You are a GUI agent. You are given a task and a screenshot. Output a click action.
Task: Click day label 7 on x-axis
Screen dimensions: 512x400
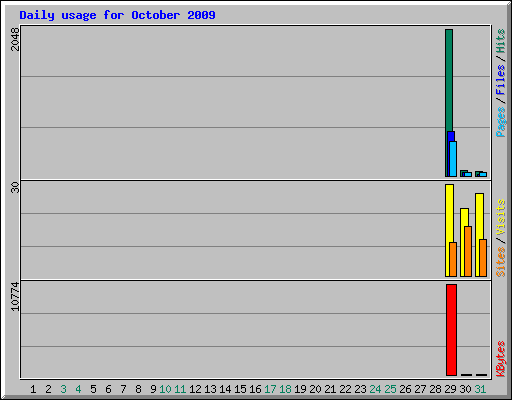pyautogui.click(x=123, y=389)
